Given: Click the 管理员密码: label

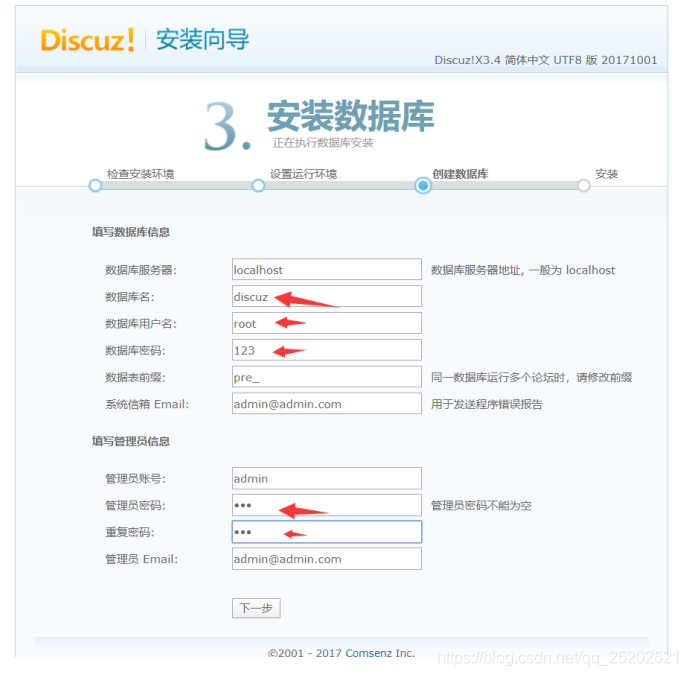Looking at the screenshot, I should click(x=135, y=505).
